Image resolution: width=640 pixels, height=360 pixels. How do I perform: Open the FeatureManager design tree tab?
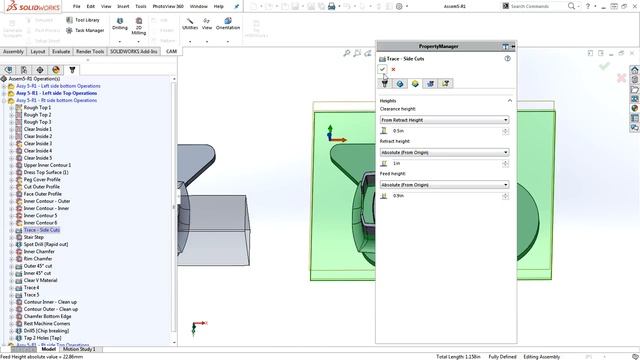tap(9, 70)
